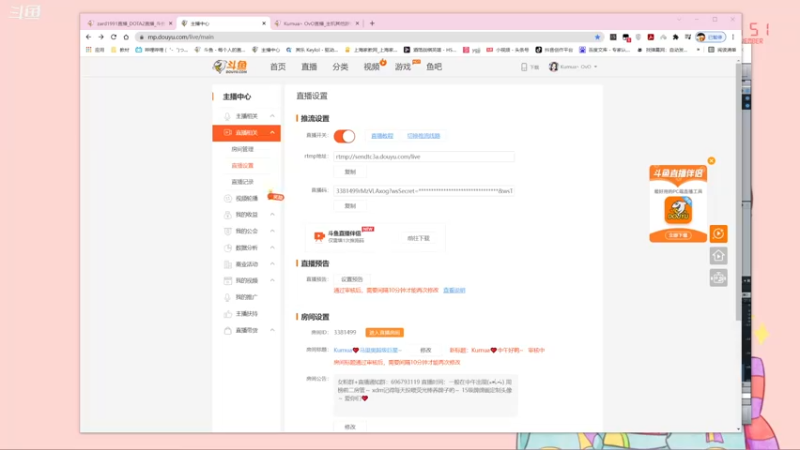Open the 游戏 nav item

pyautogui.click(x=403, y=67)
